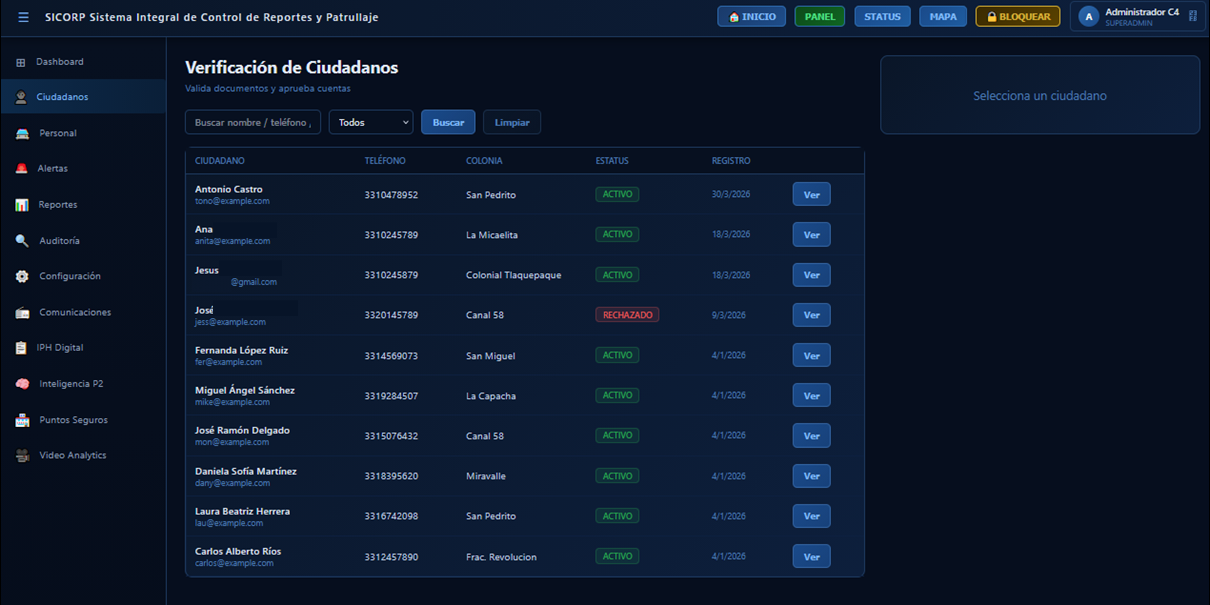View Antonio Castro's record with Ver

pyautogui.click(x=811, y=195)
